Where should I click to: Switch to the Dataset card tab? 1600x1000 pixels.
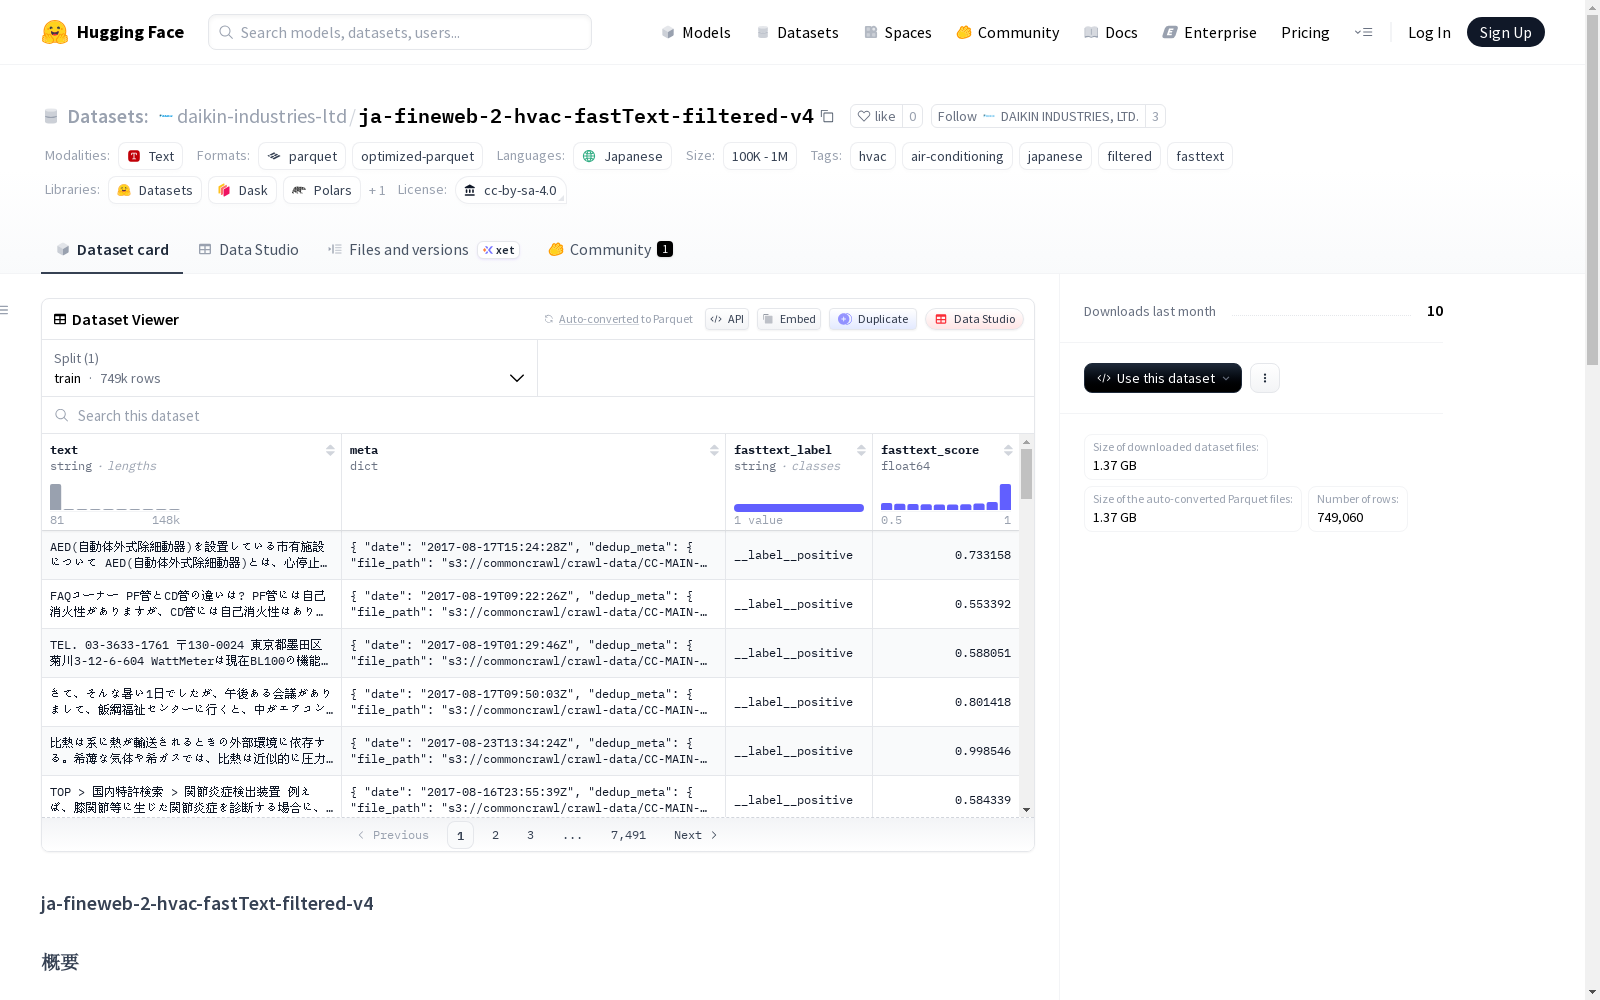coord(112,250)
